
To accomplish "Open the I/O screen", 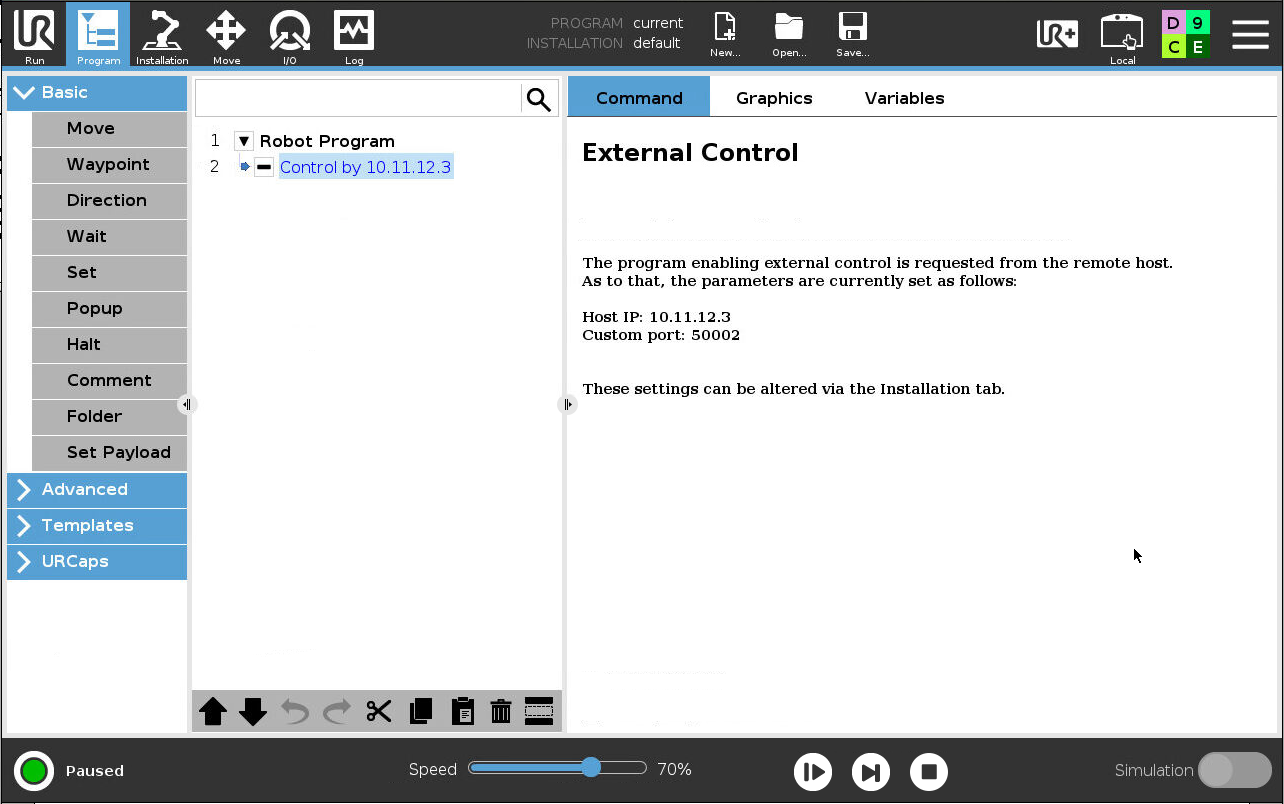I will pos(289,36).
